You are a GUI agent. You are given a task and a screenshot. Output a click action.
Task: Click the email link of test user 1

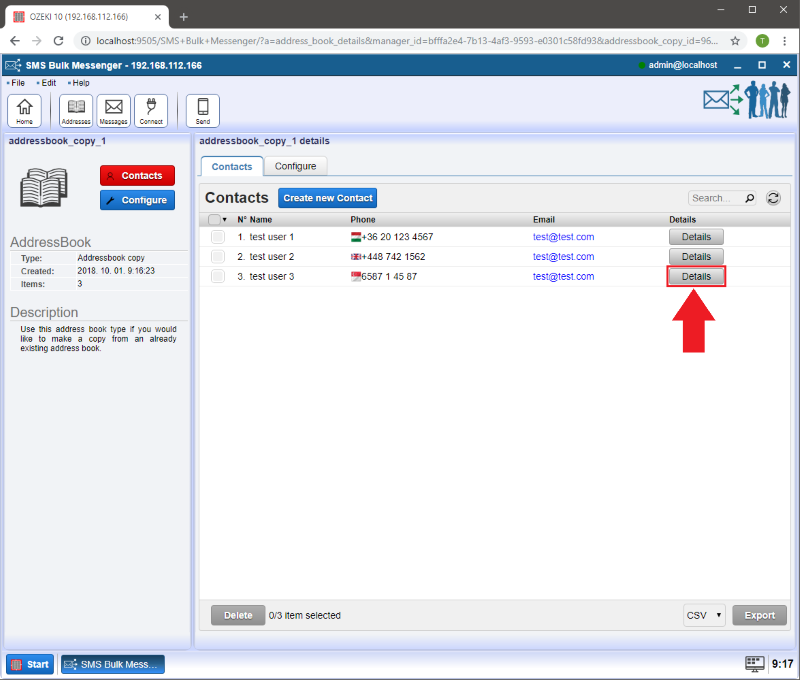[563, 237]
